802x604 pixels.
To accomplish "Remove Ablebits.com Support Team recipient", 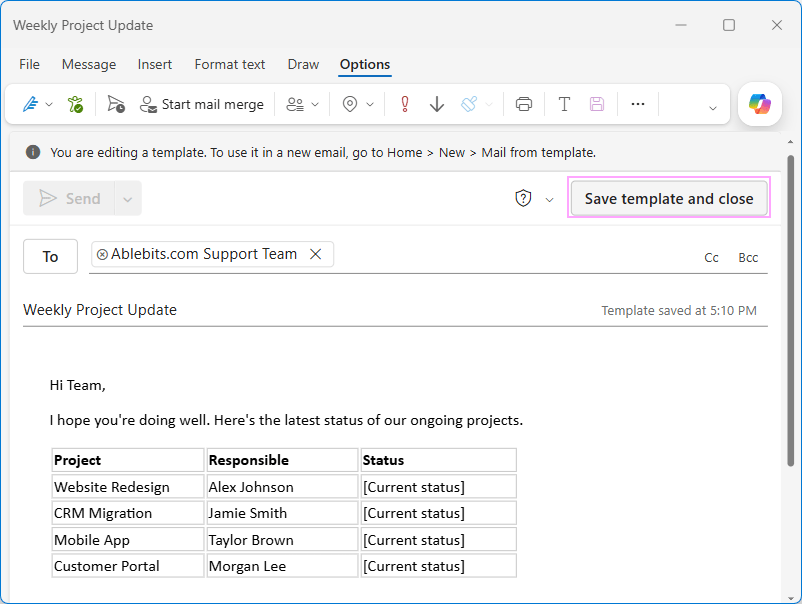I will (316, 254).
